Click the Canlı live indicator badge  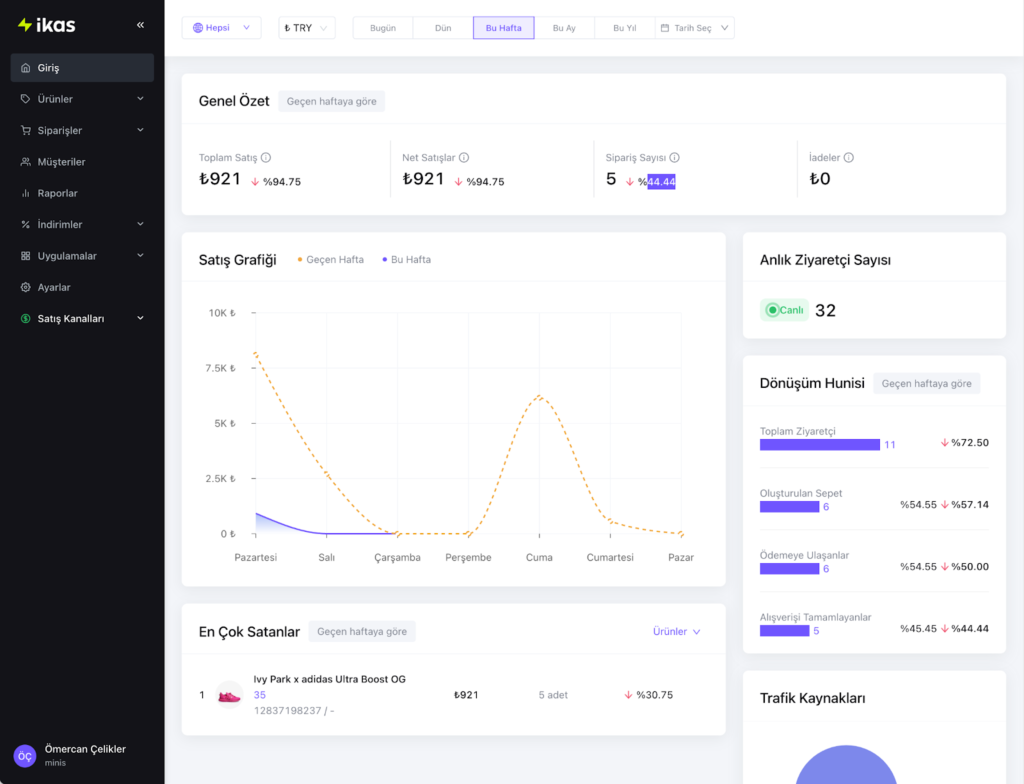tap(784, 310)
